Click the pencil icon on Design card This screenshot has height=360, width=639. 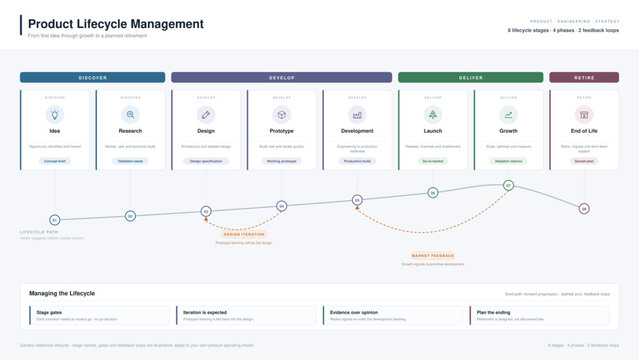(x=206, y=115)
